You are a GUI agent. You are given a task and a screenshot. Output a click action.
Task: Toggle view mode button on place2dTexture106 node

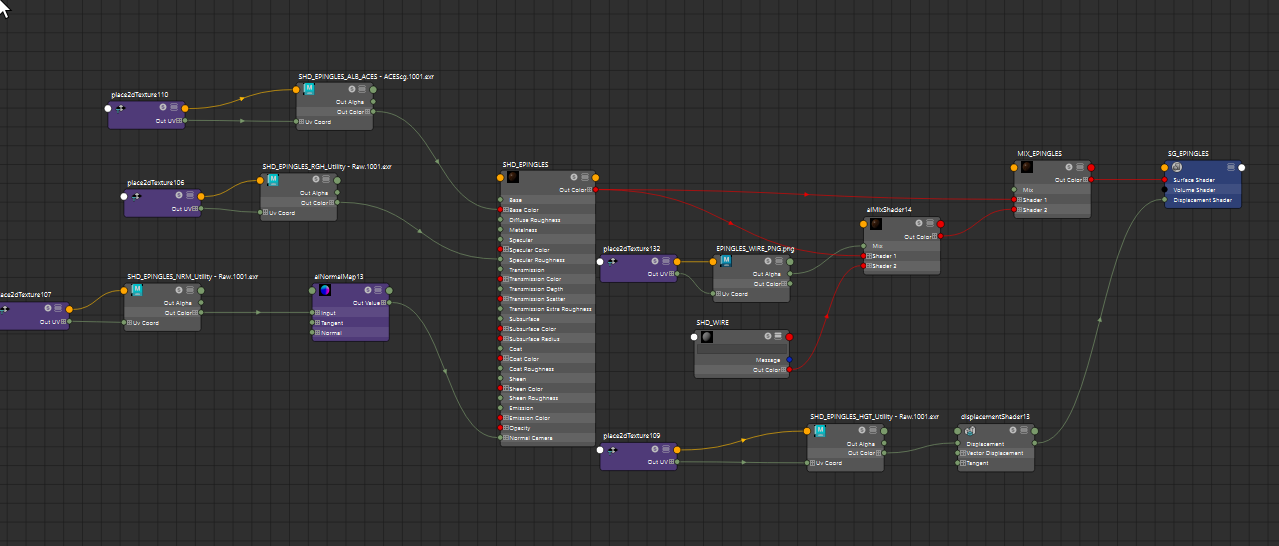(x=190, y=196)
